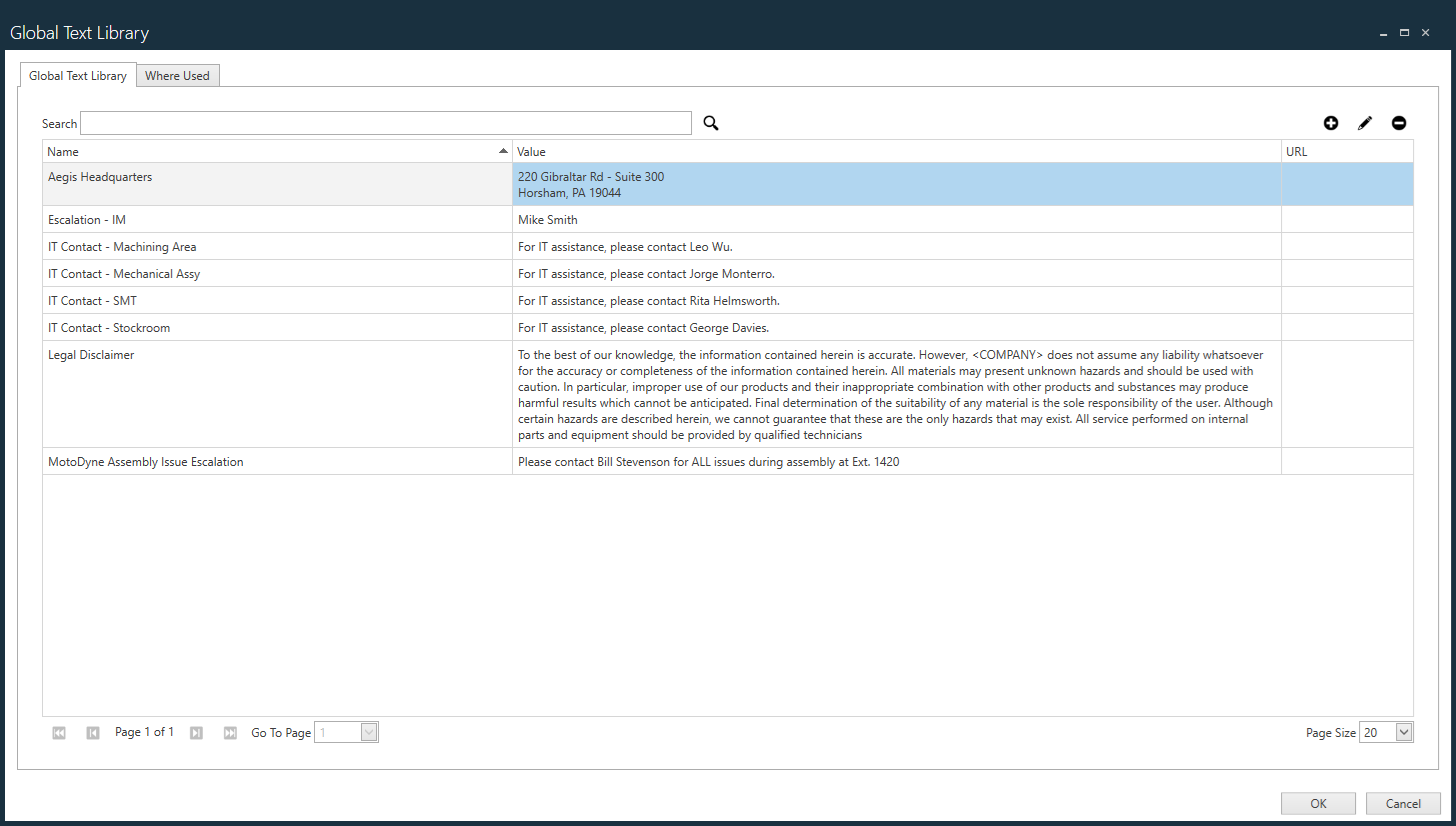Confirm with the OK button
The image size is (1456, 826).
pos(1318,803)
